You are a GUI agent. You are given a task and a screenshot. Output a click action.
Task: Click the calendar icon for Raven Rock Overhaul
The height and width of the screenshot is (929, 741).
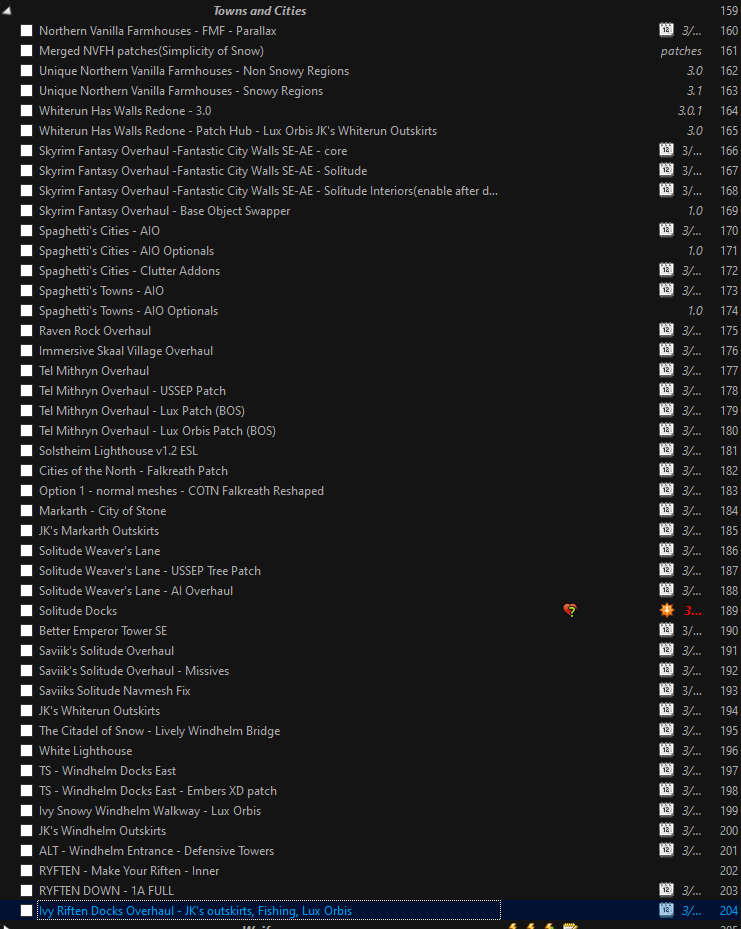coord(667,330)
